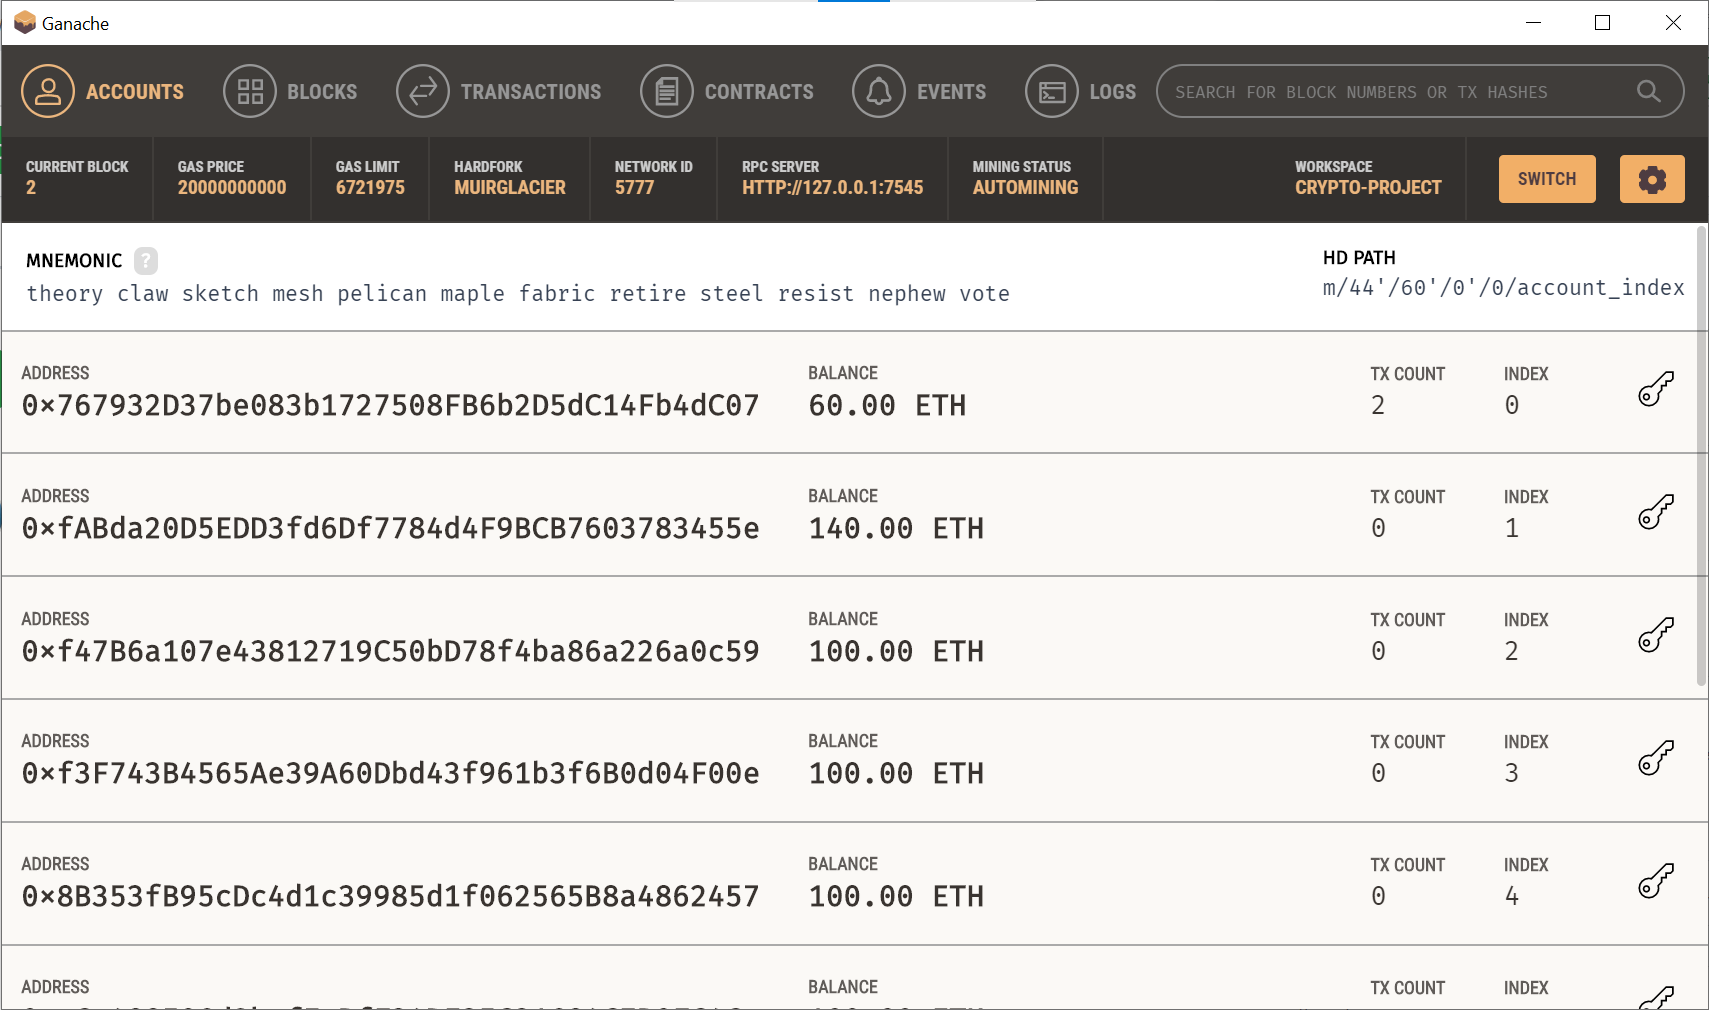Open the mnemonic help question mark
Image resolution: width=1709 pixels, height=1010 pixels.
pos(146,261)
